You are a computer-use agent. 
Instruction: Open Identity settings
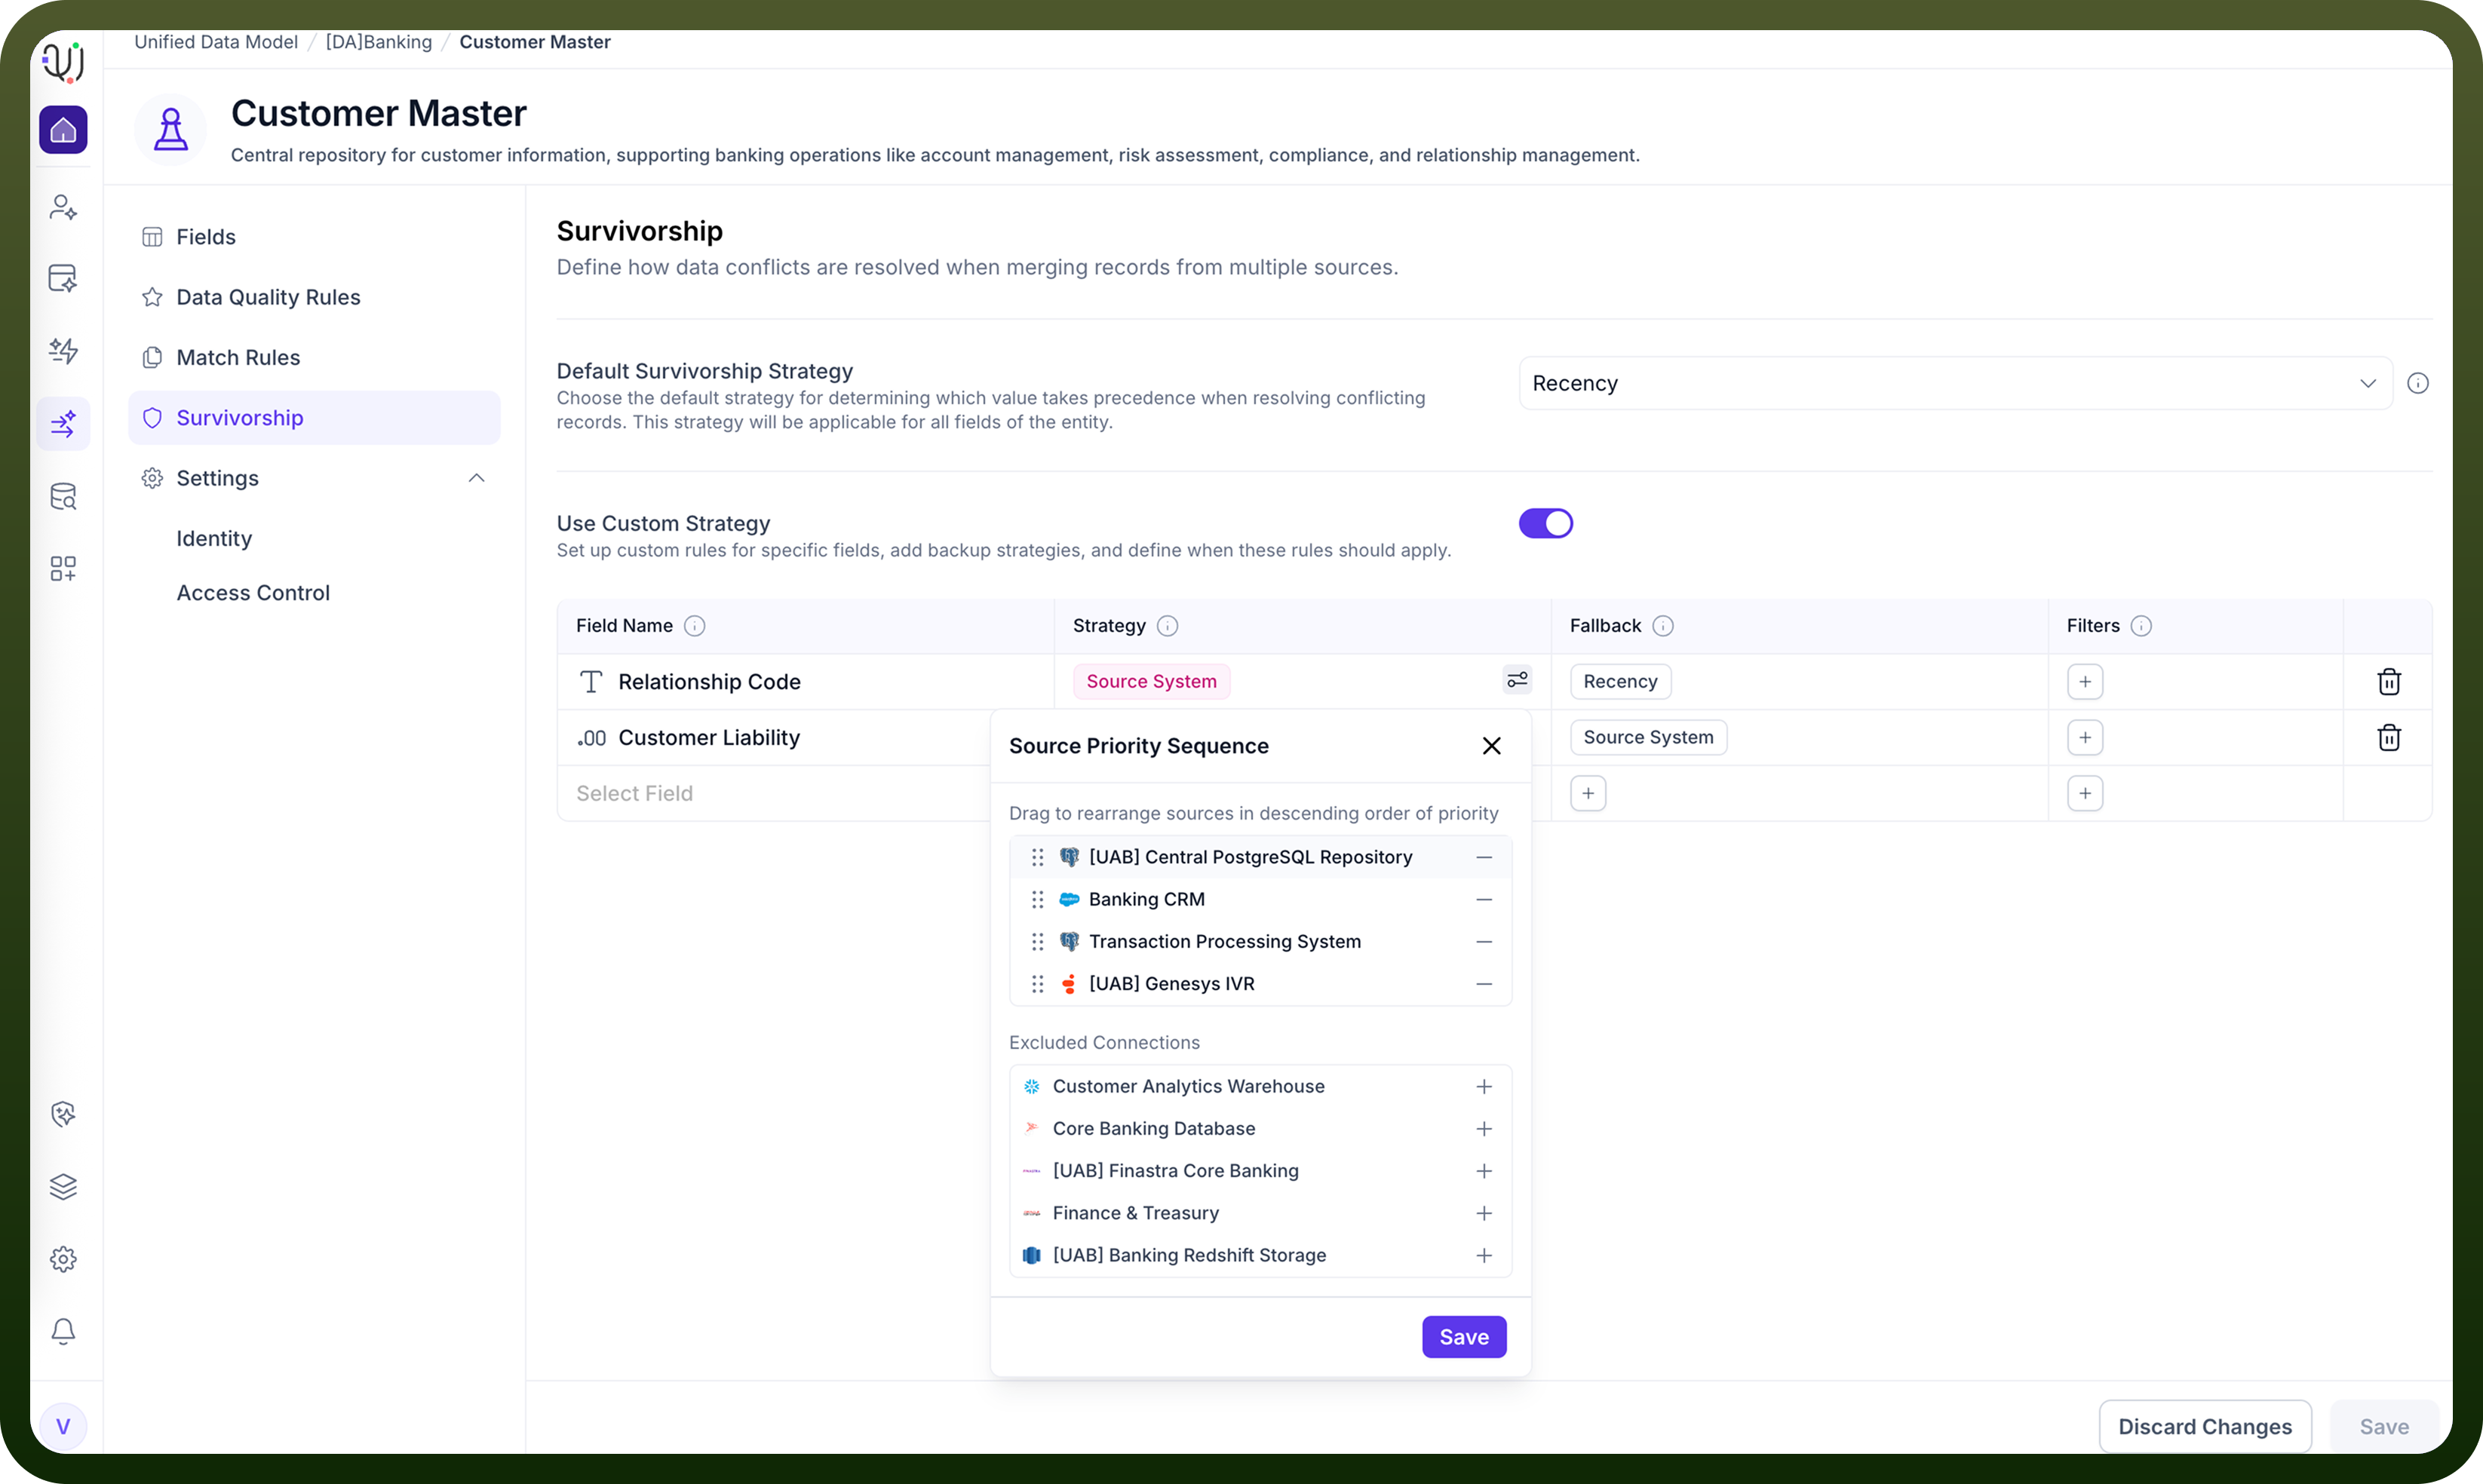click(214, 539)
